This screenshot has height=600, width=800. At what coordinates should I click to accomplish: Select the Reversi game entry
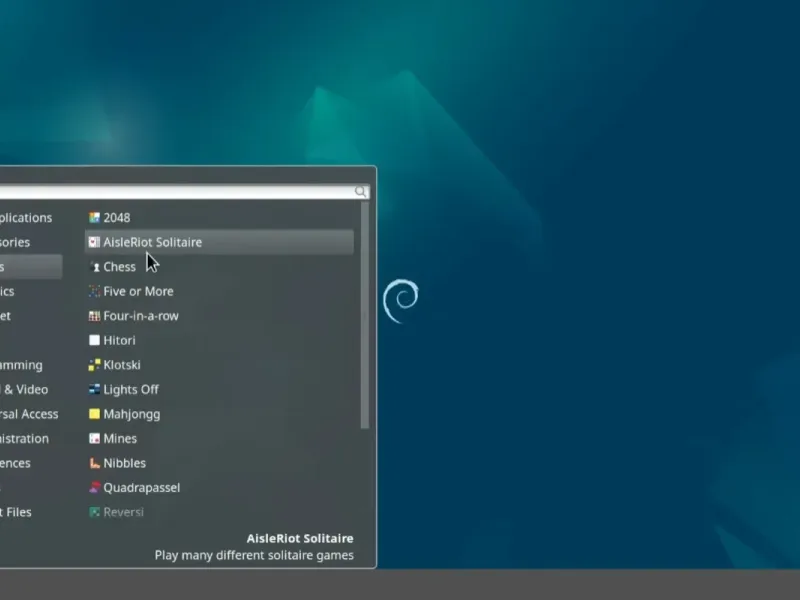(219, 512)
